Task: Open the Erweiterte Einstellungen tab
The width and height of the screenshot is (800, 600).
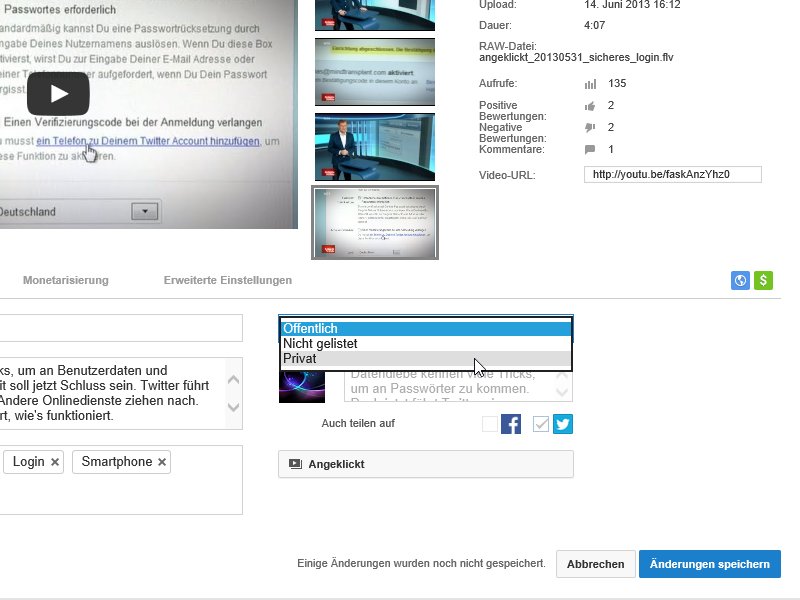Action: pos(228,280)
